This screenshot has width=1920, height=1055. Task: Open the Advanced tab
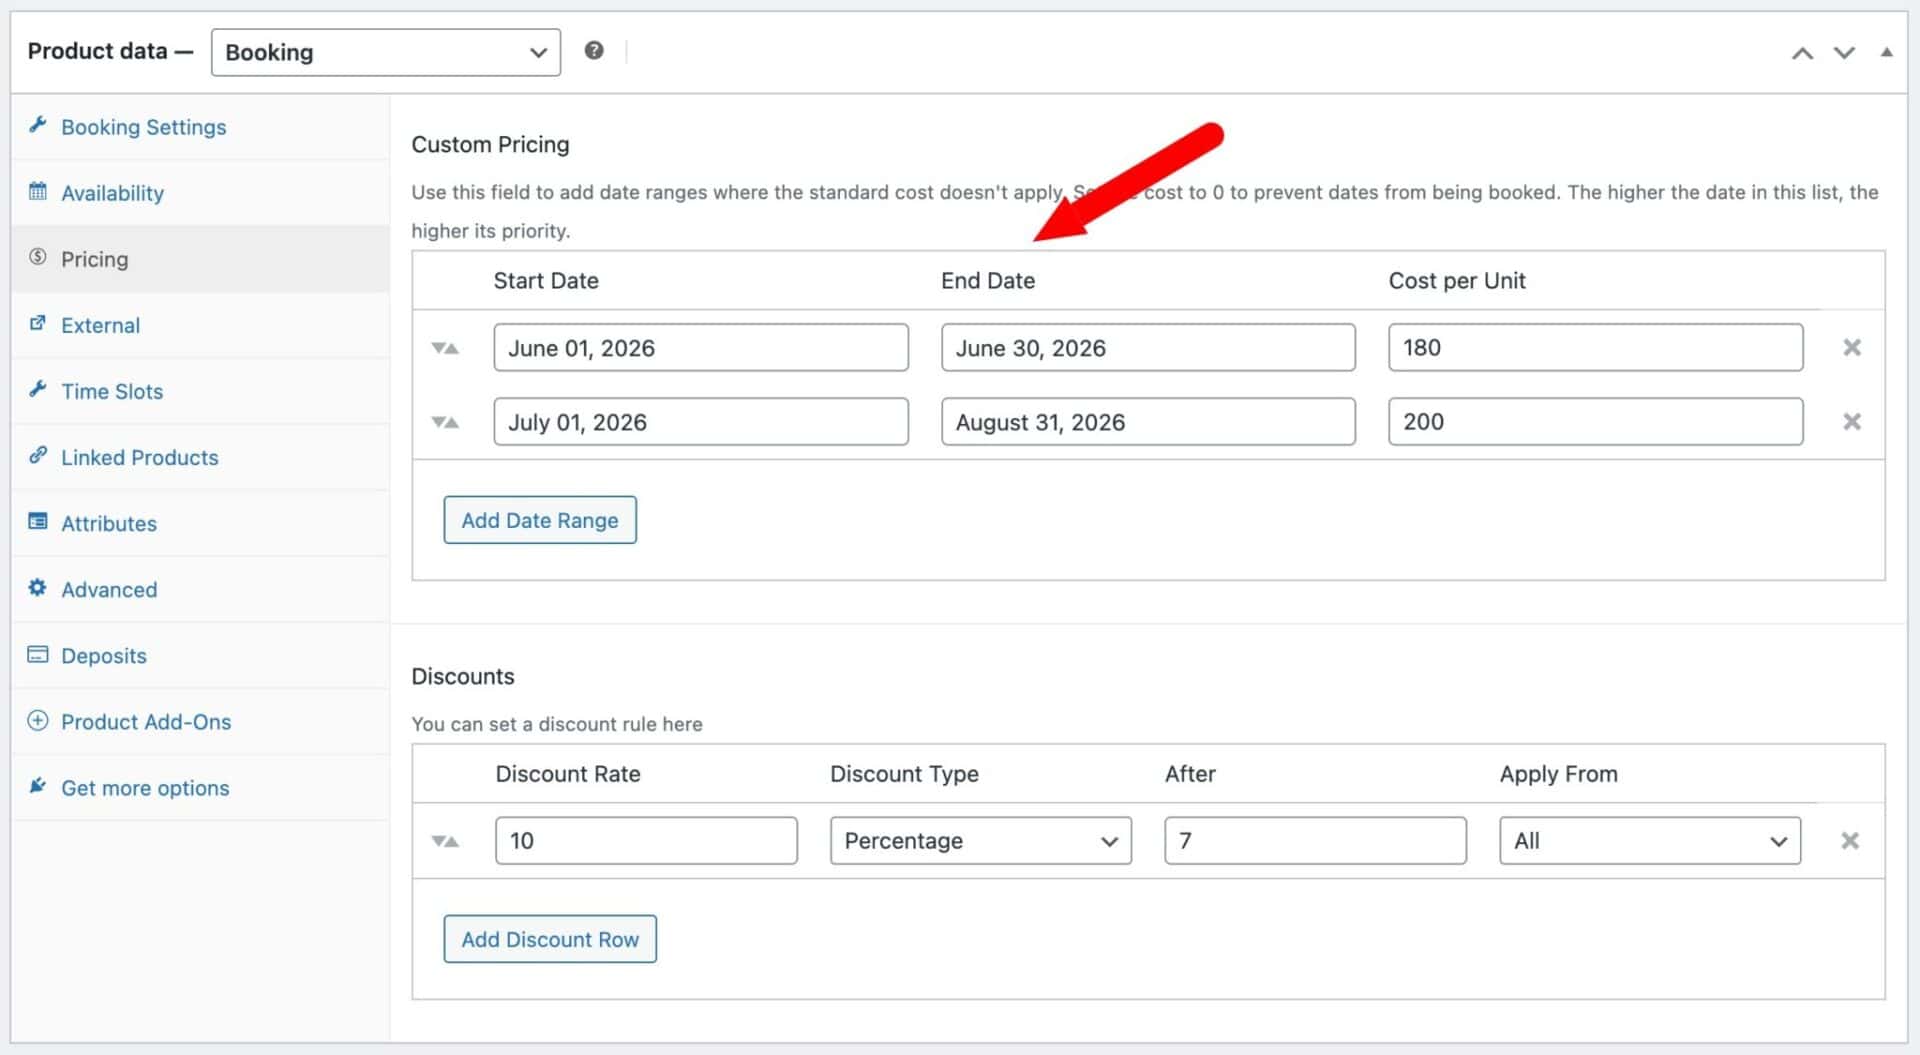(200, 589)
